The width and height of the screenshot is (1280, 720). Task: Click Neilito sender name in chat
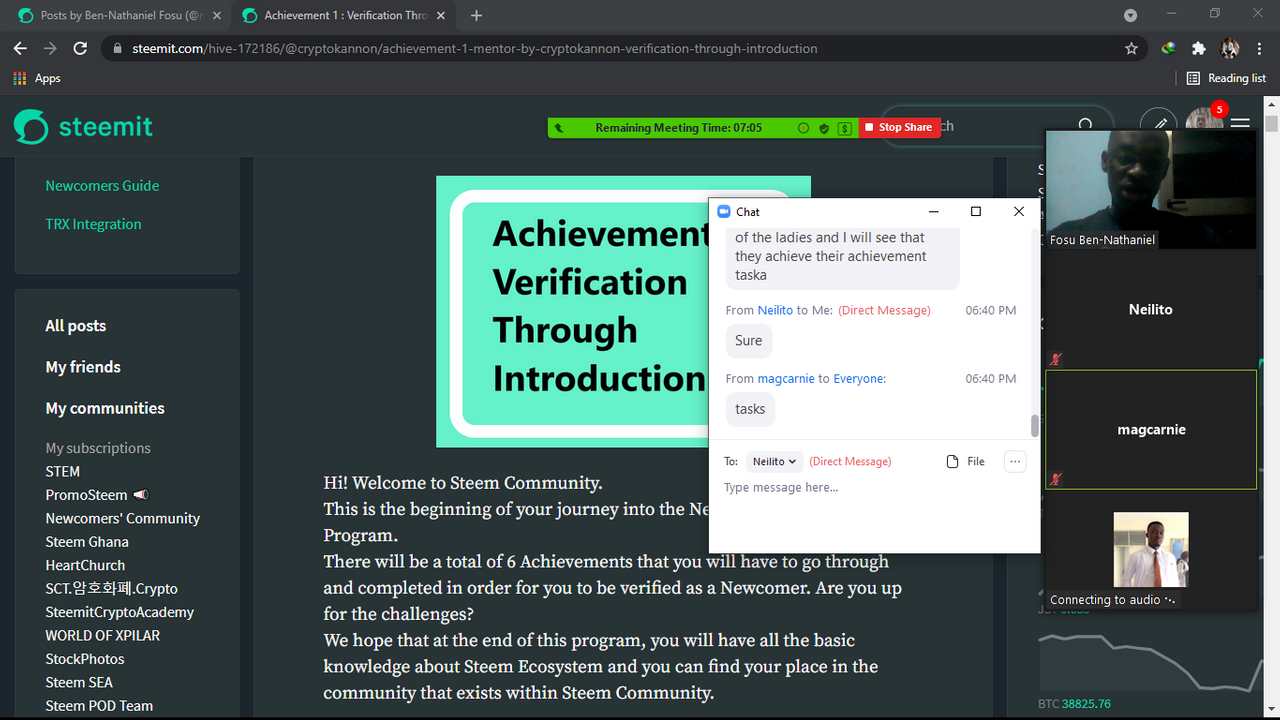tap(775, 310)
